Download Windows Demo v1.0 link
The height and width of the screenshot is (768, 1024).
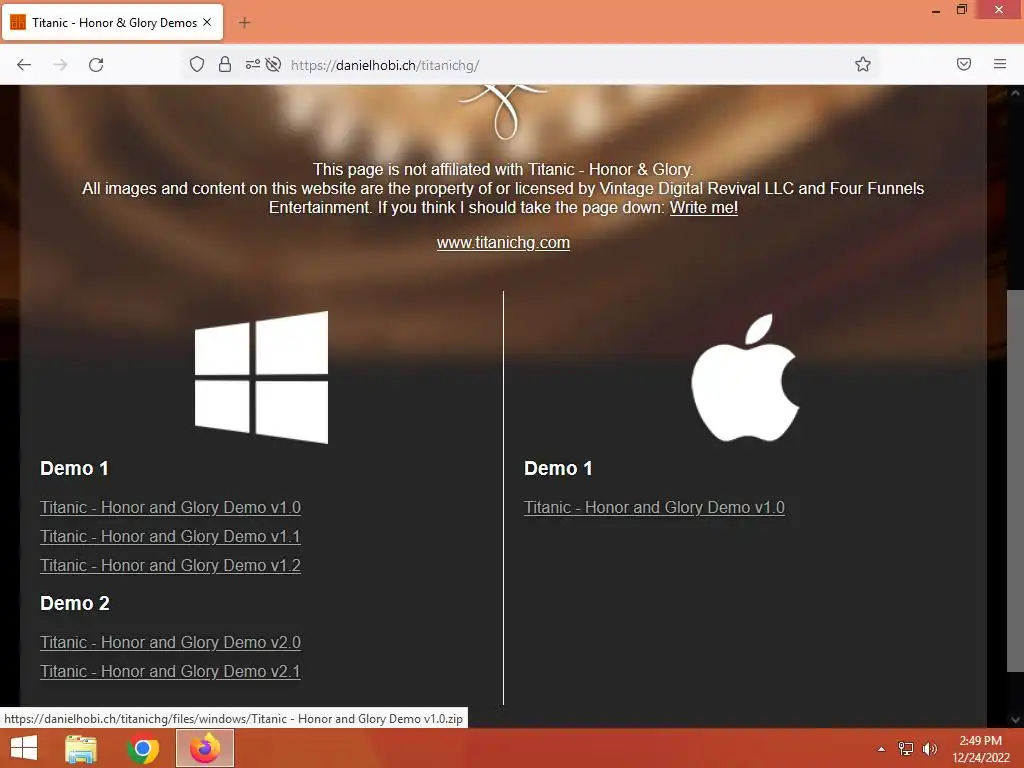pyautogui.click(x=170, y=507)
